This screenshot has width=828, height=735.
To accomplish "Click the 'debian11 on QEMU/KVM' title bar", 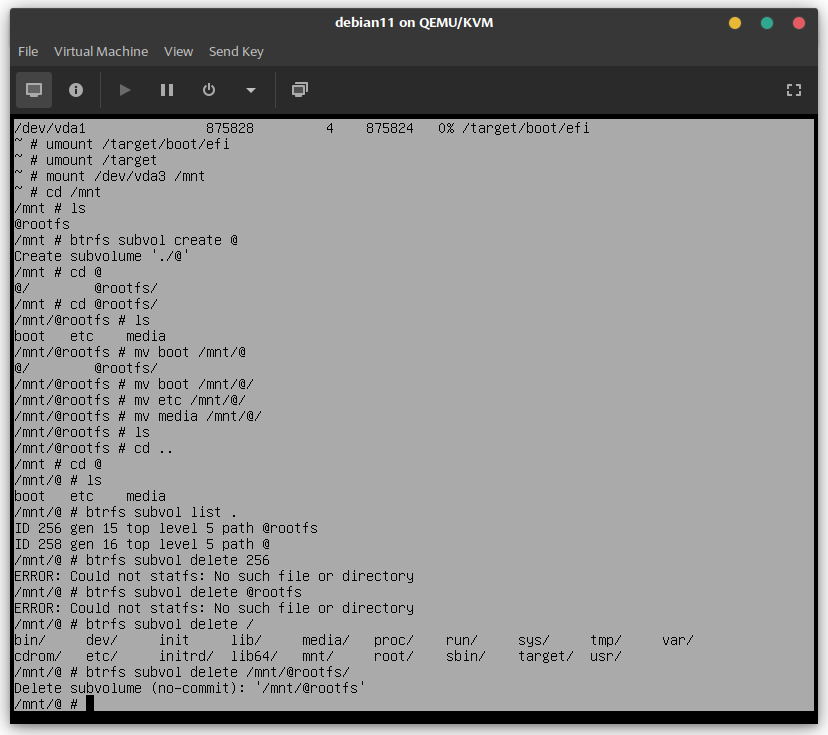I will [413, 23].
